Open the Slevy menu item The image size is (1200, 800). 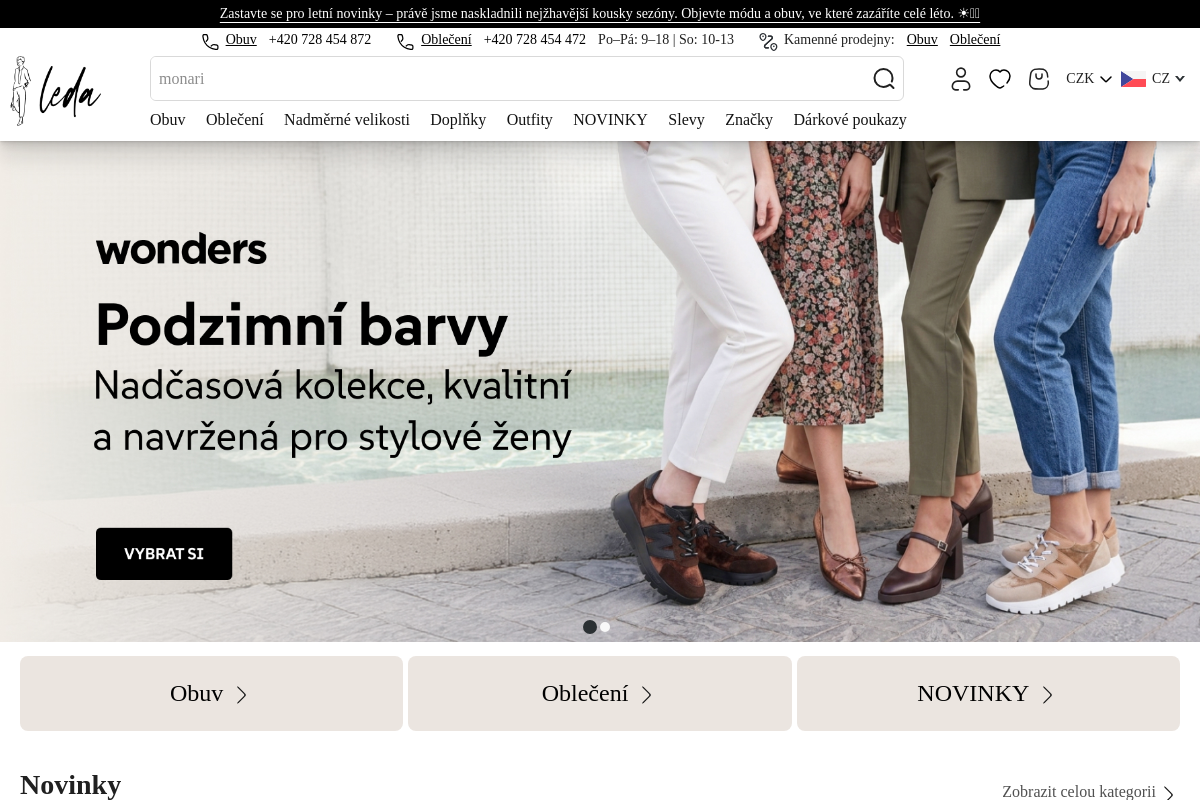tap(686, 120)
